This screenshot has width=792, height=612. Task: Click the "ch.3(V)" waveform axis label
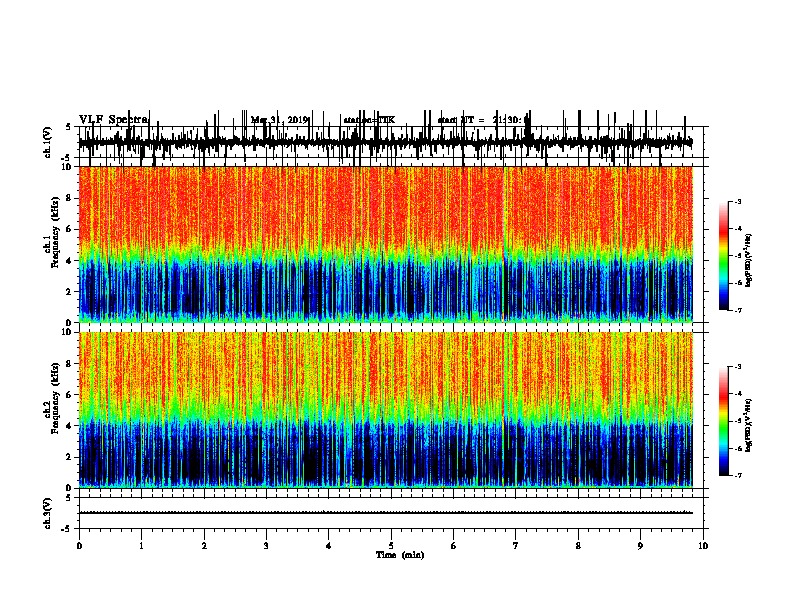coord(48,513)
